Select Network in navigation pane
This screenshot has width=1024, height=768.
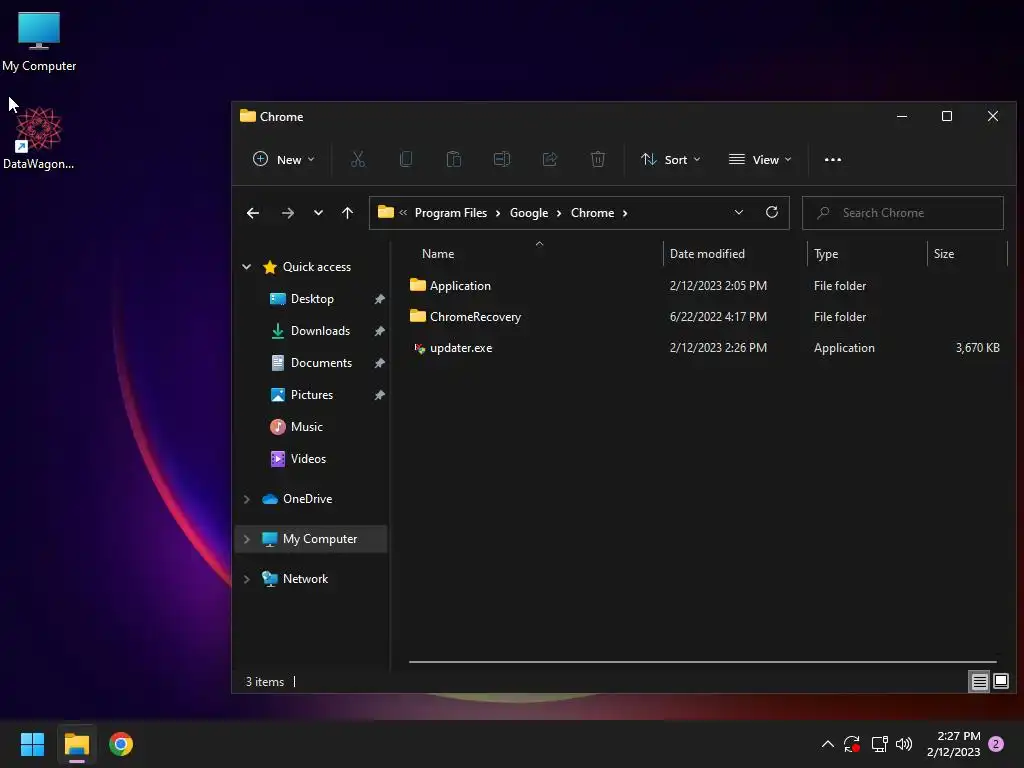(x=306, y=579)
